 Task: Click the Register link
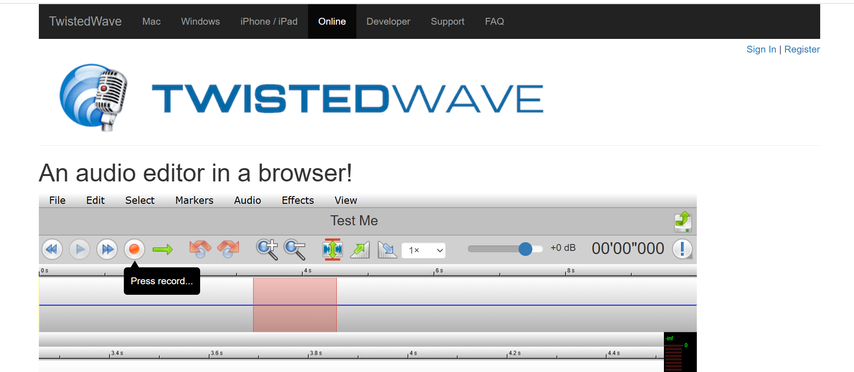coord(802,50)
